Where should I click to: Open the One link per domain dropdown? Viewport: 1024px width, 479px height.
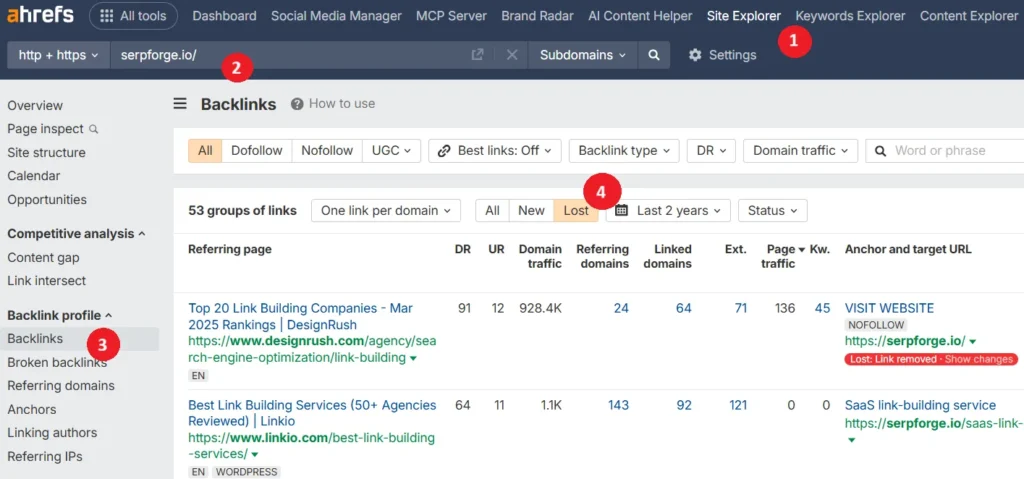click(x=386, y=210)
